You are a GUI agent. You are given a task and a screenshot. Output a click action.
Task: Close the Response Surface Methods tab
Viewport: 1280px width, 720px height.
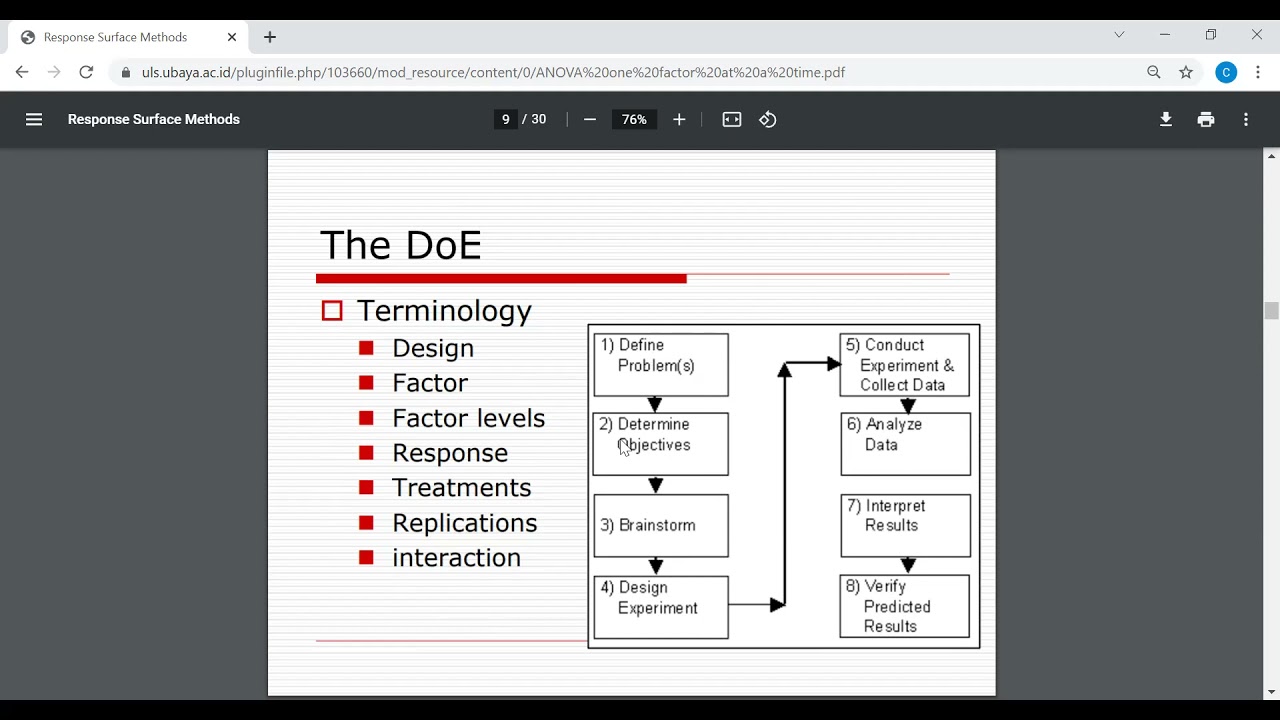[x=232, y=37]
